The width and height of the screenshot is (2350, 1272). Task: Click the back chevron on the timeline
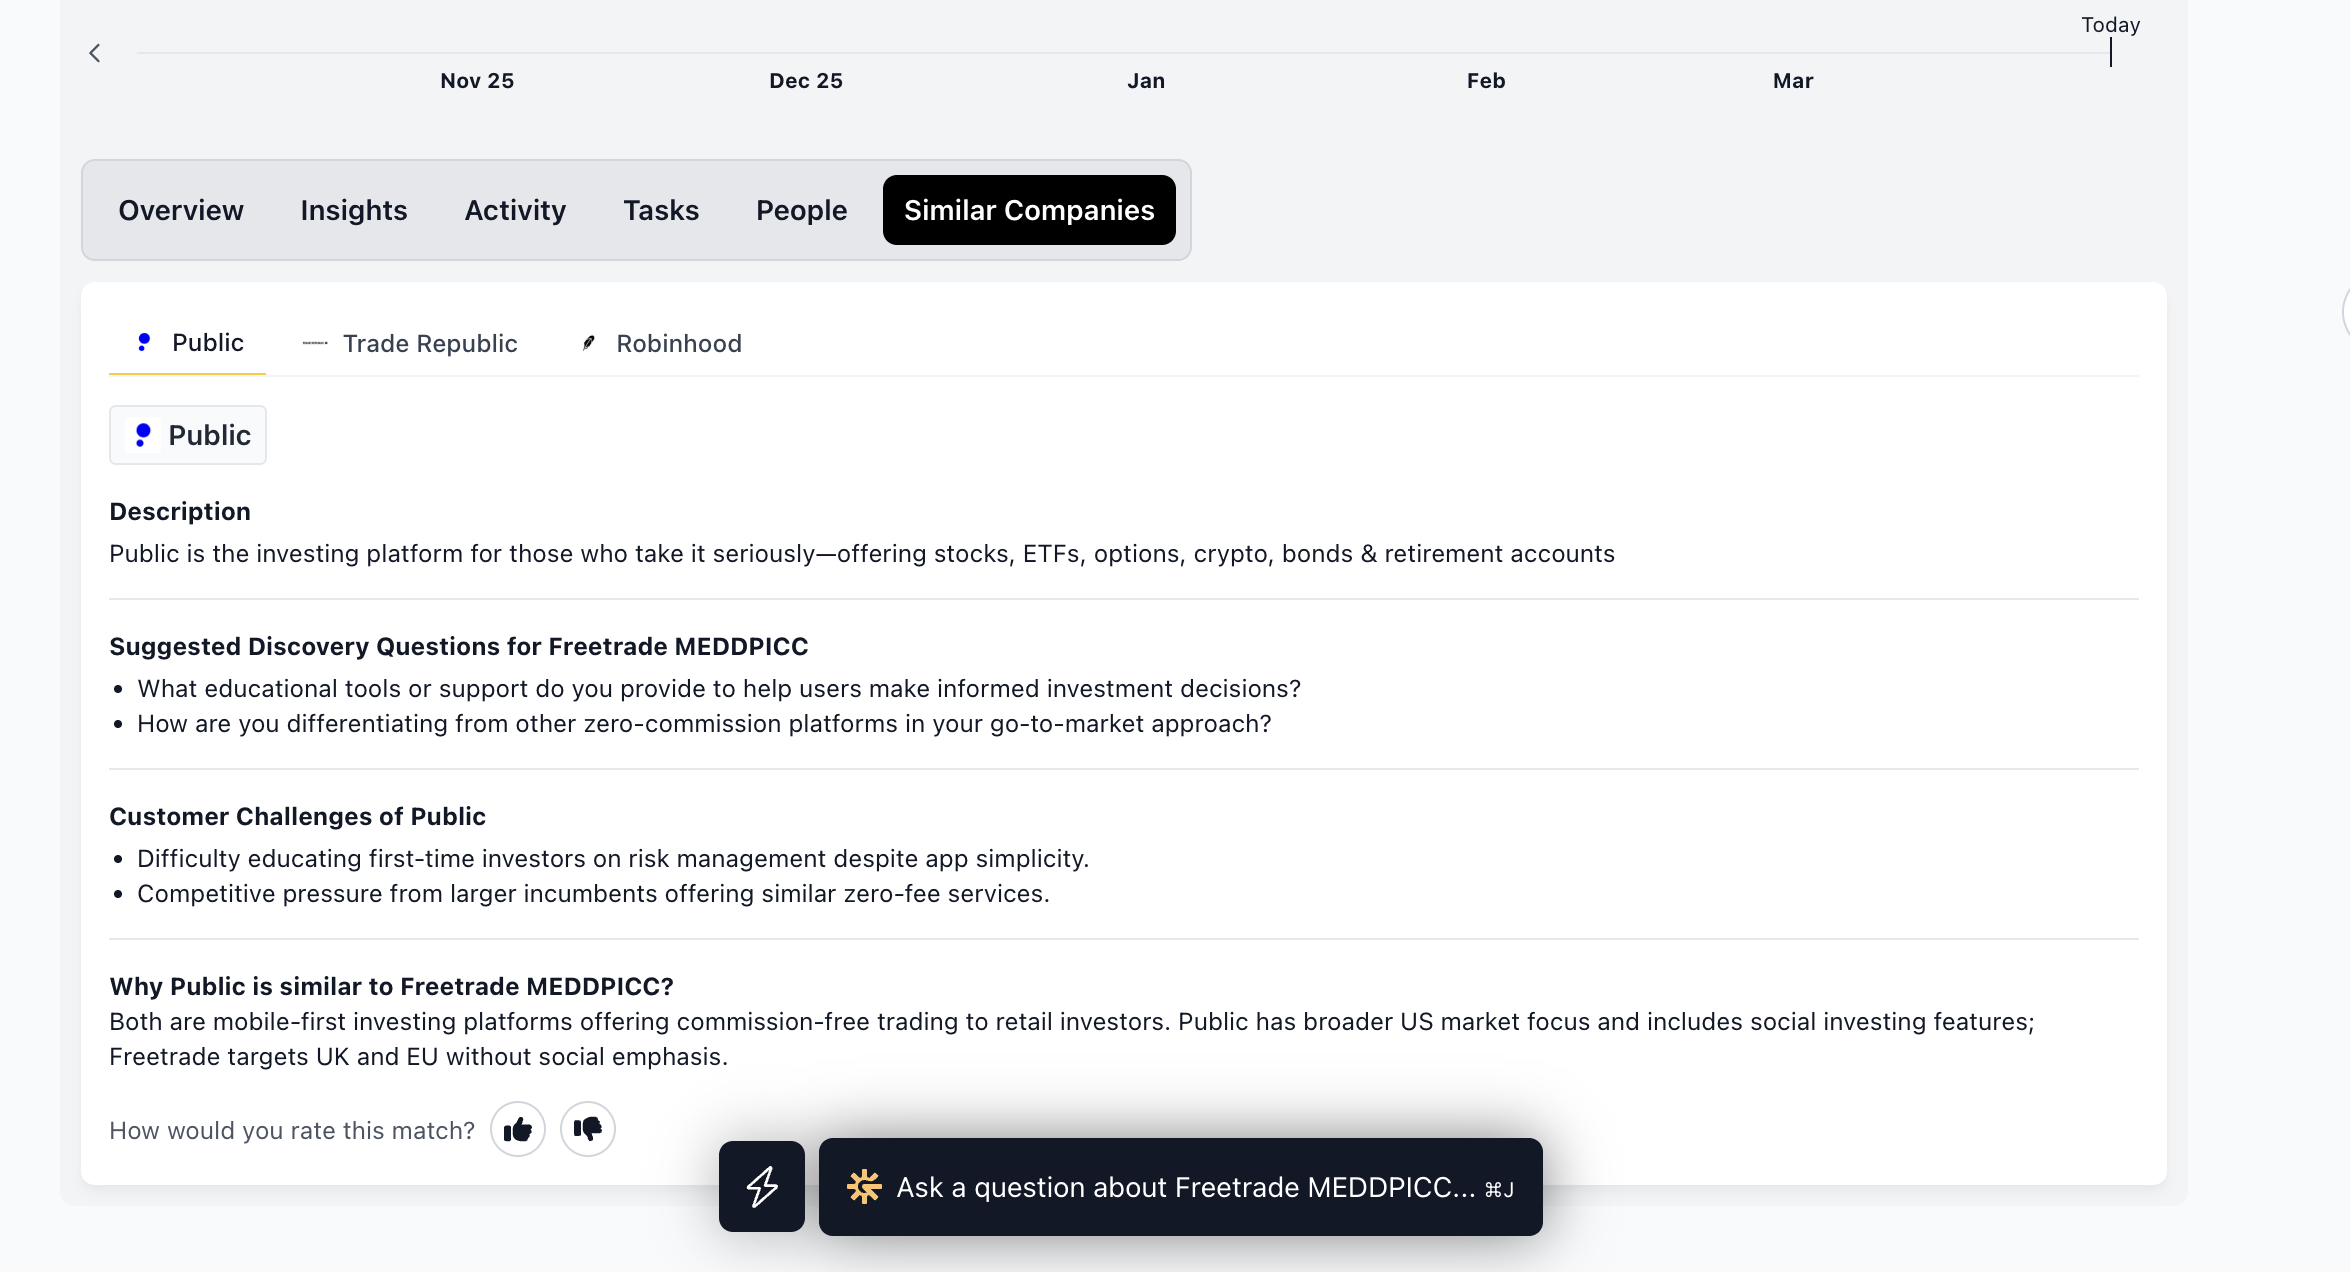(x=95, y=53)
